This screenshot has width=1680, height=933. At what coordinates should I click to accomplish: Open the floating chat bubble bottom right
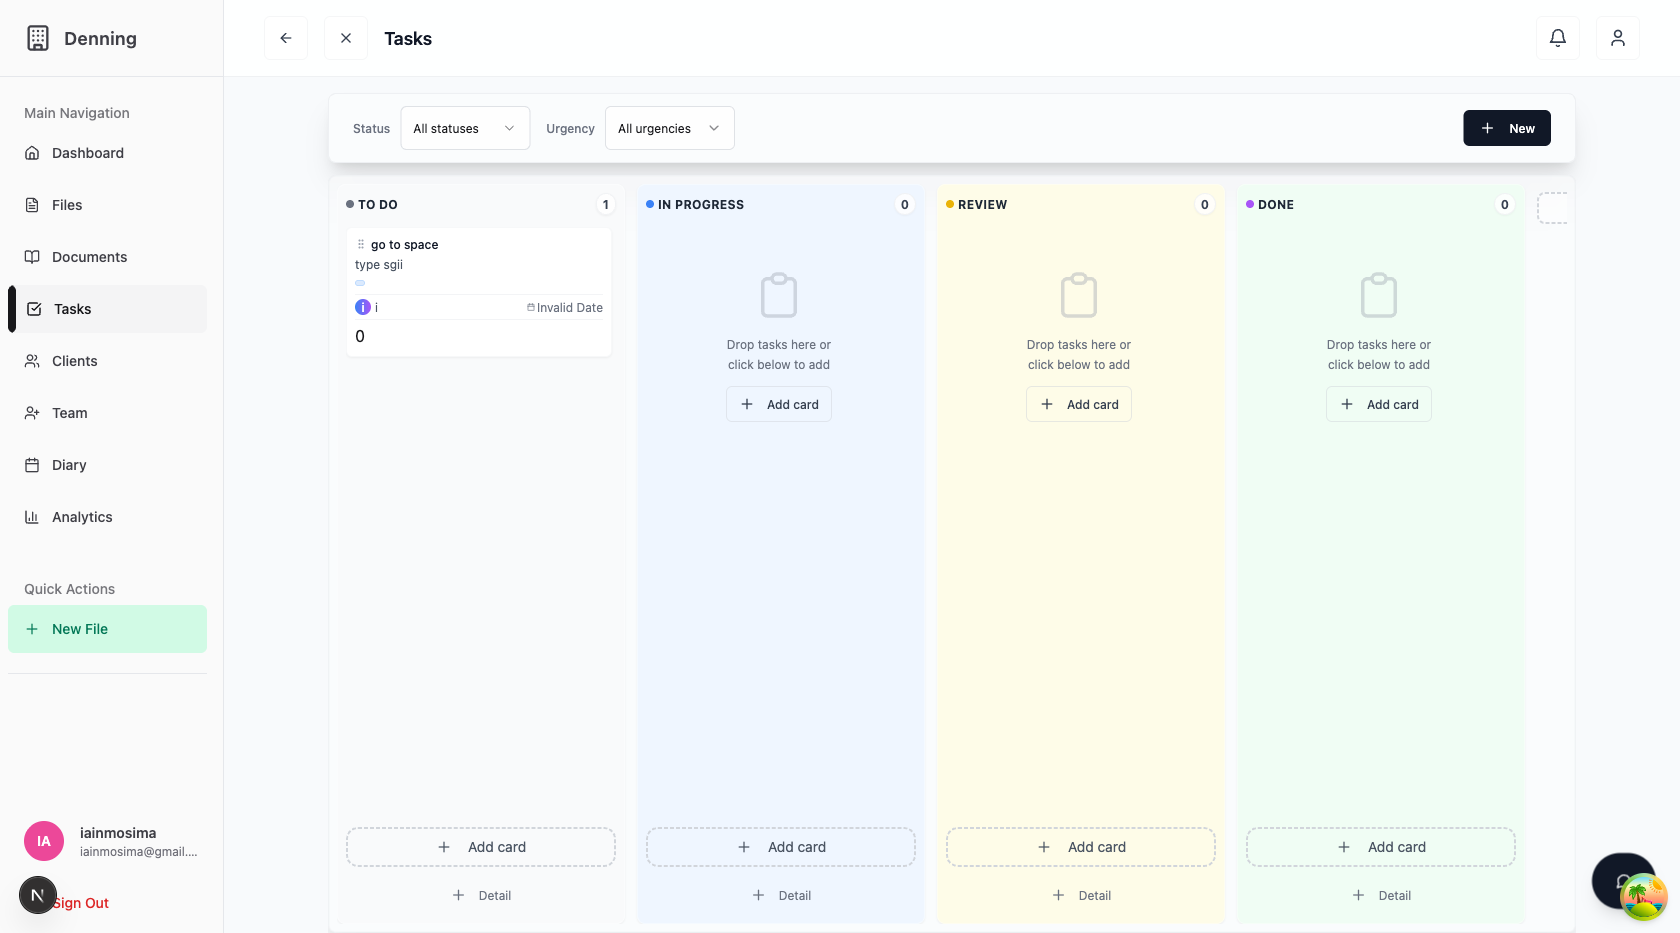pyautogui.click(x=1623, y=880)
